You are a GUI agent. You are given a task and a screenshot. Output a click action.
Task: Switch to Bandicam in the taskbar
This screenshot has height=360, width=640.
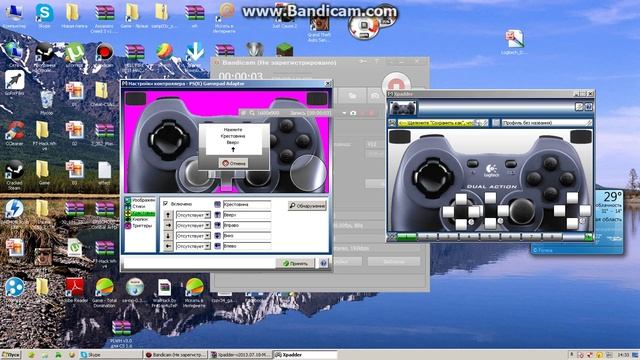tap(176, 355)
